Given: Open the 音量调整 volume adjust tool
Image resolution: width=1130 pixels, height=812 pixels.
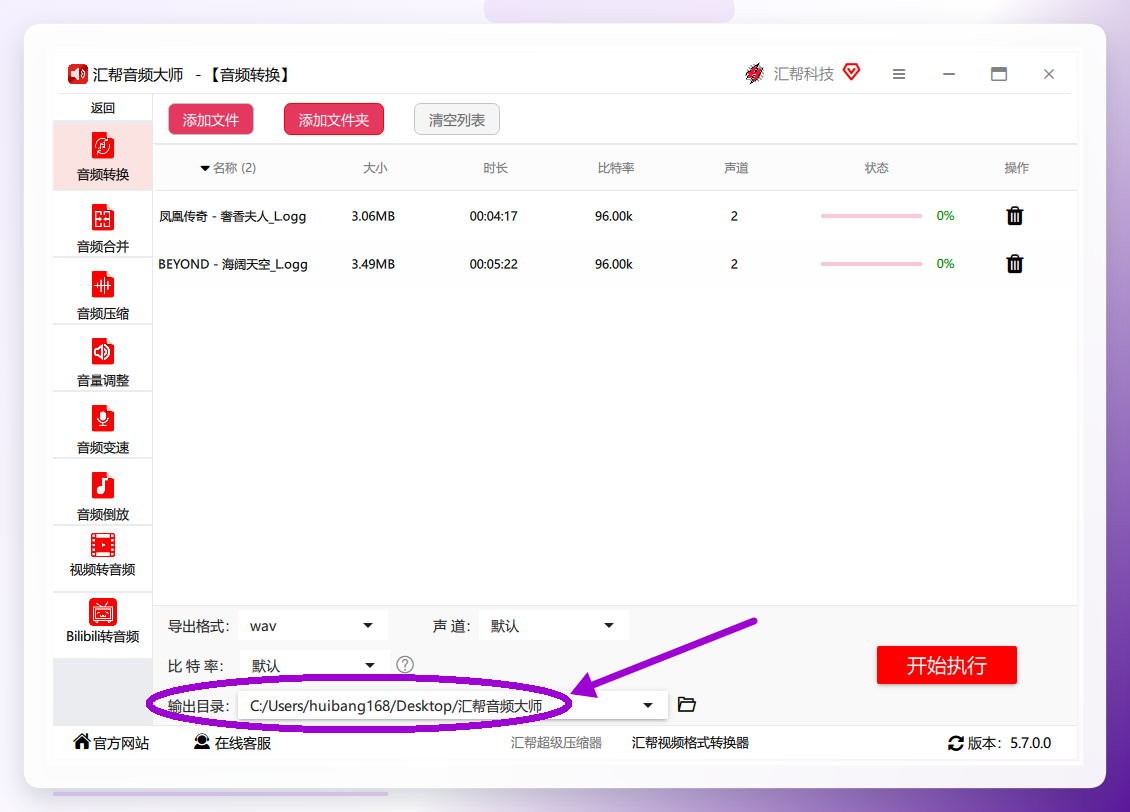Looking at the screenshot, I should coord(102,362).
